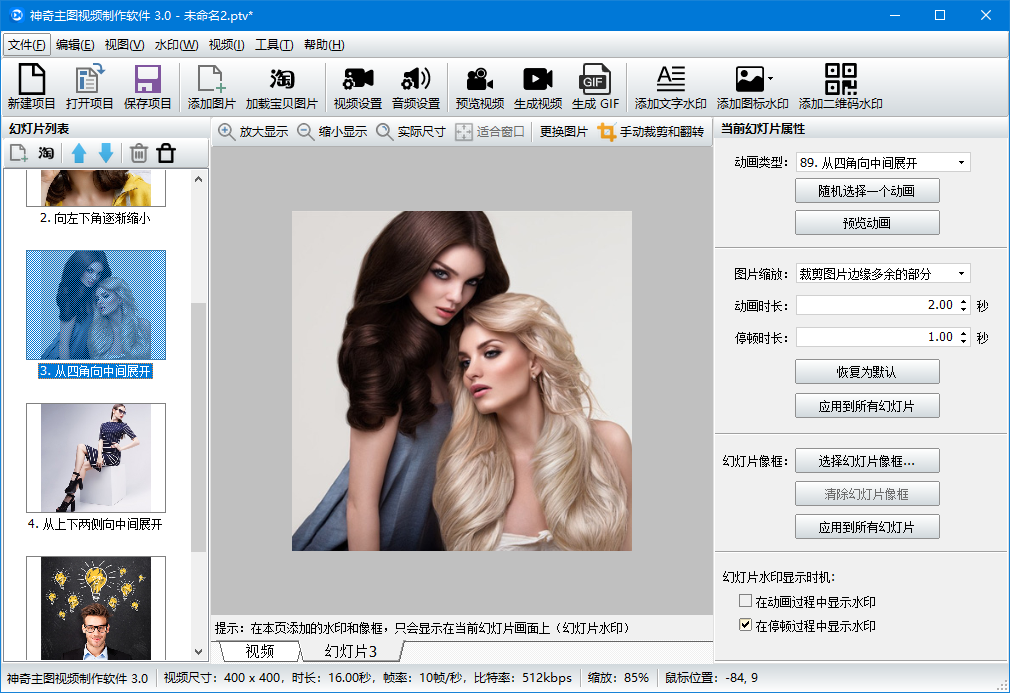Click 预览视频 to preview the video
The width and height of the screenshot is (1010, 693).
tap(480, 86)
